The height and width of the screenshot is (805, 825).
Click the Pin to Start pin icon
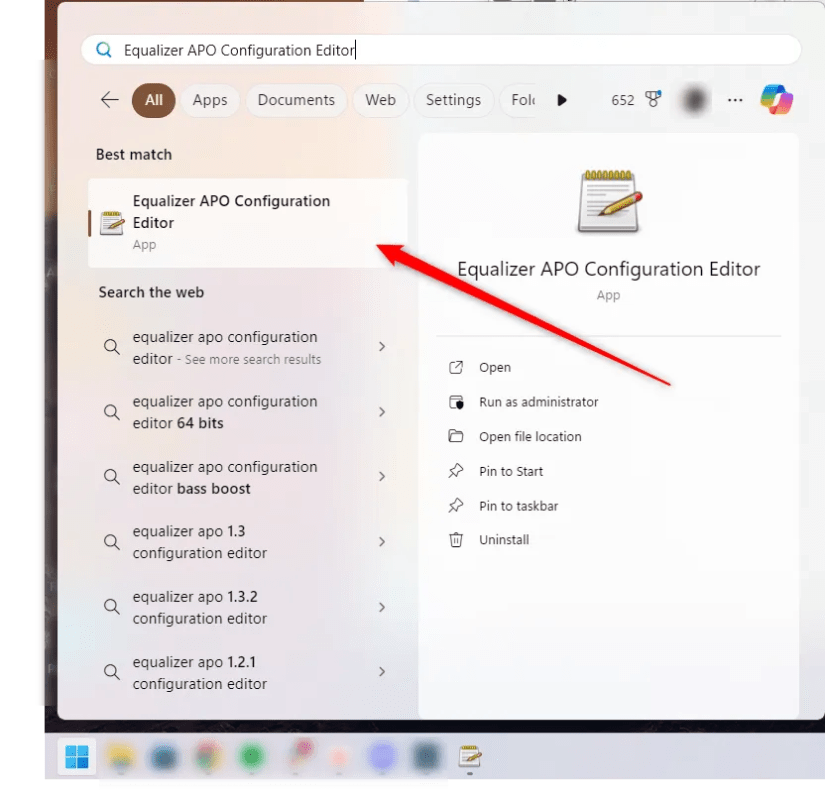pos(456,471)
